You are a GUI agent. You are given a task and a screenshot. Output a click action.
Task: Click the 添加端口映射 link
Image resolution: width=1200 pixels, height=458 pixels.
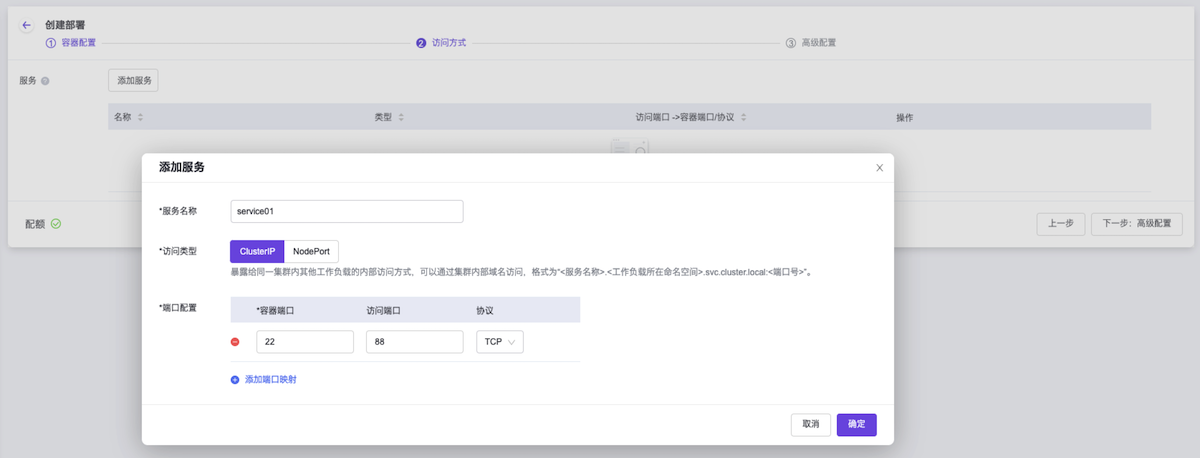(x=270, y=380)
